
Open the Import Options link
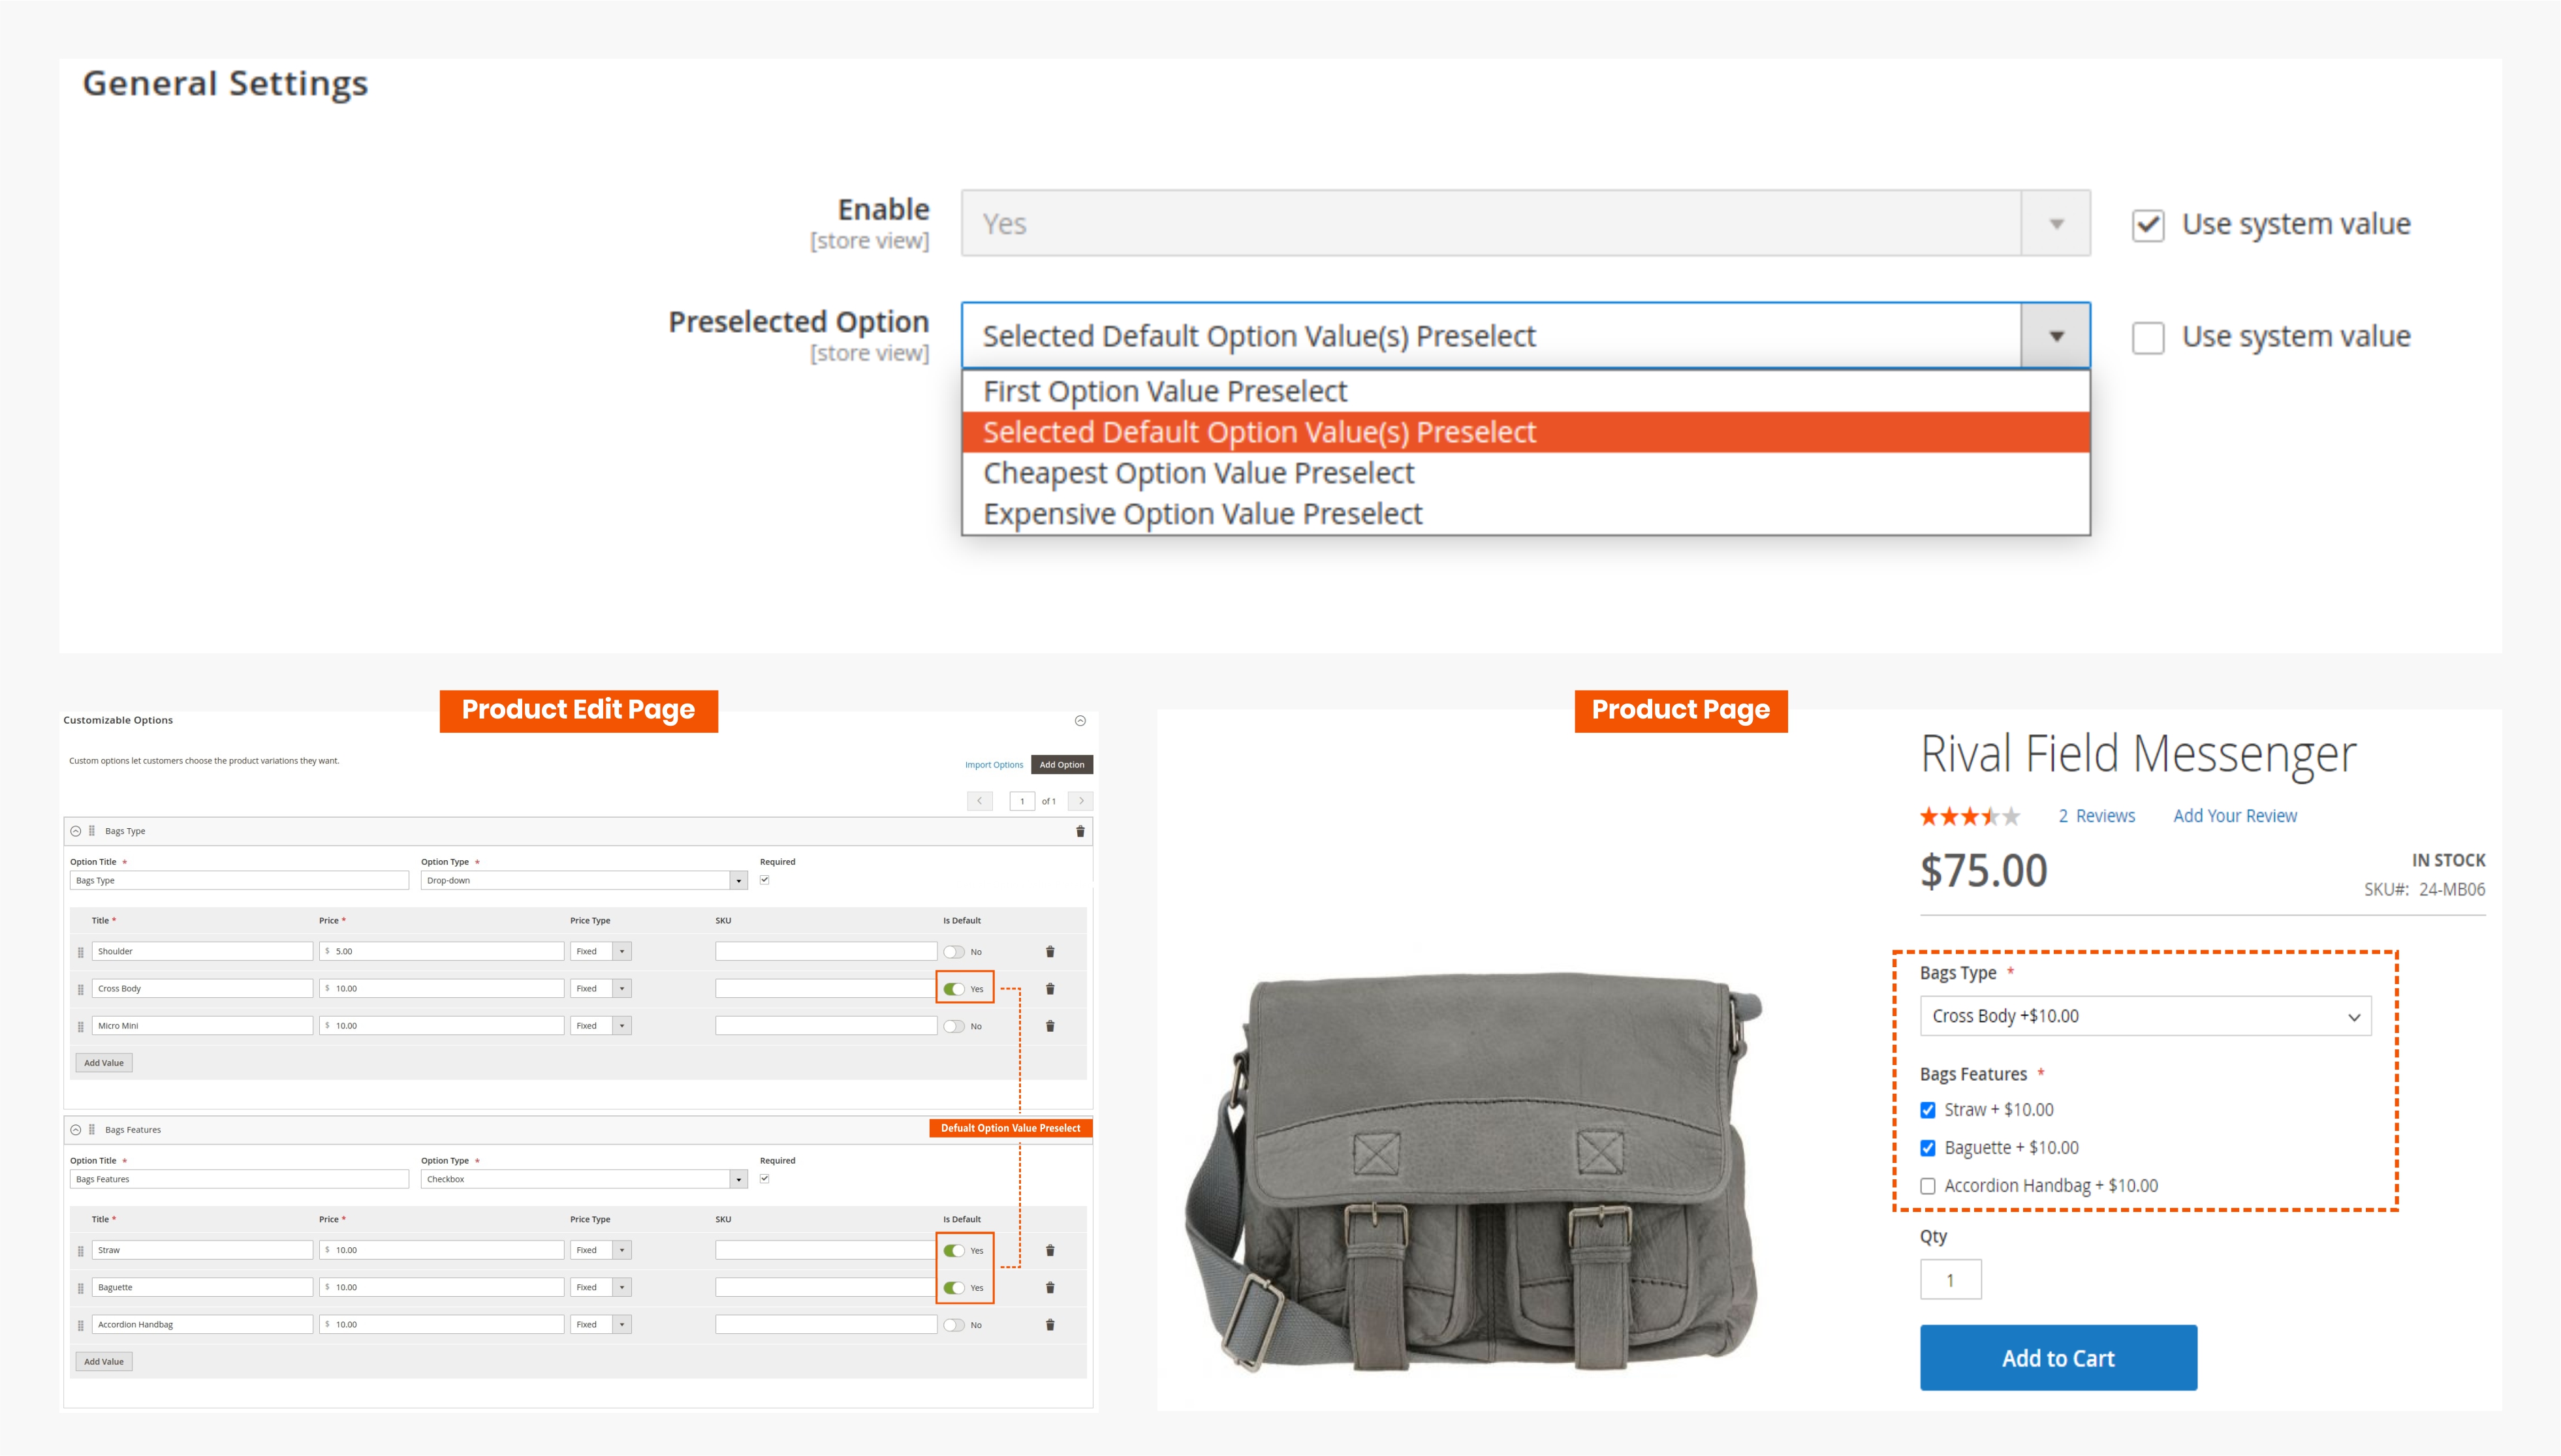click(x=994, y=765)
